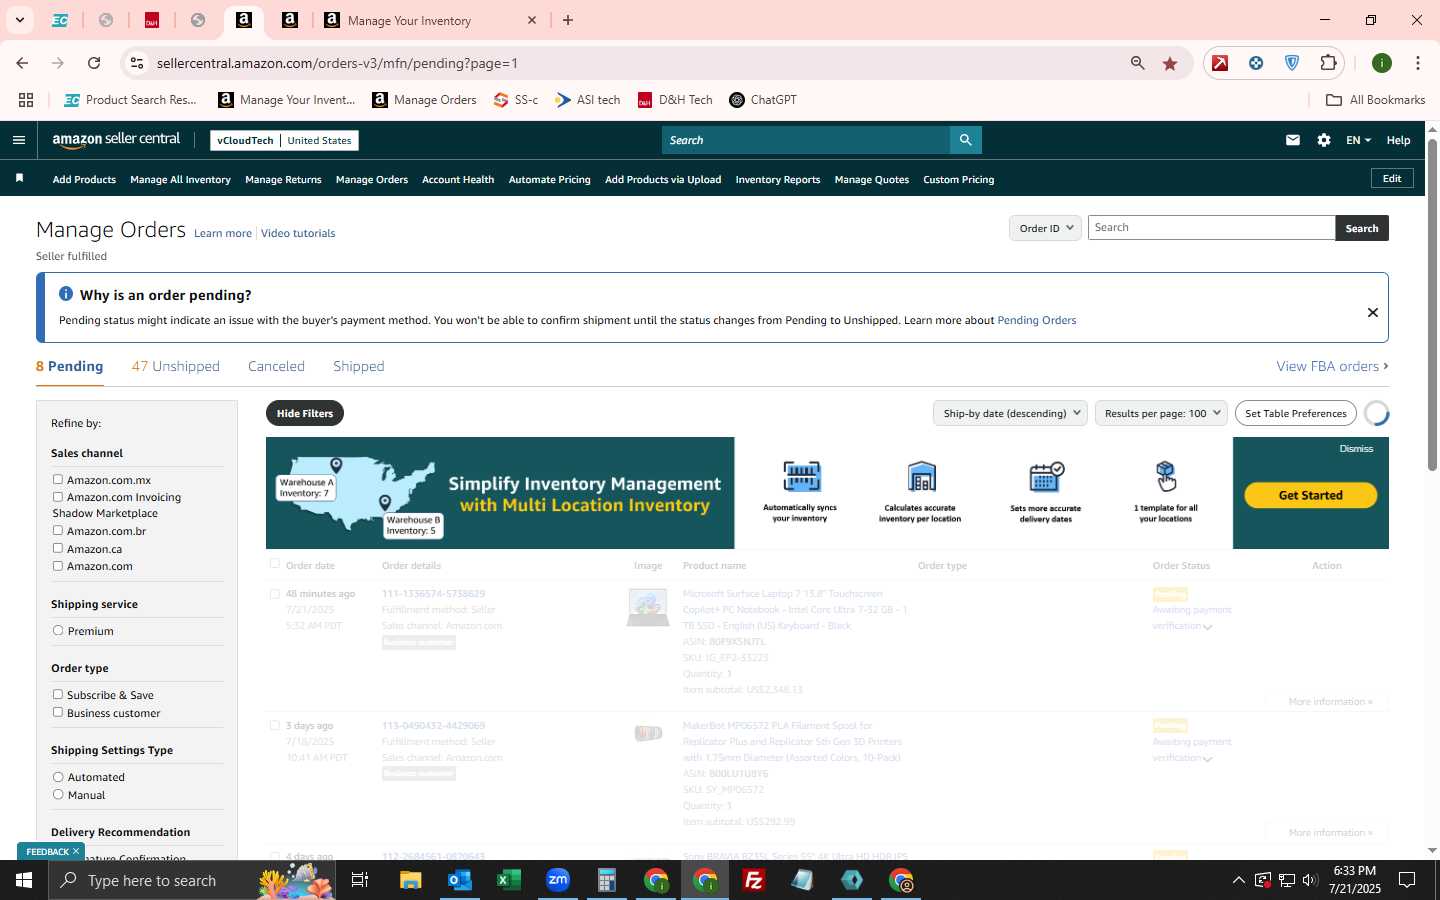Check the Amazon.com.mx sales channel
Viewport: 1440px width, 900px height.
(x=58, y=480)
